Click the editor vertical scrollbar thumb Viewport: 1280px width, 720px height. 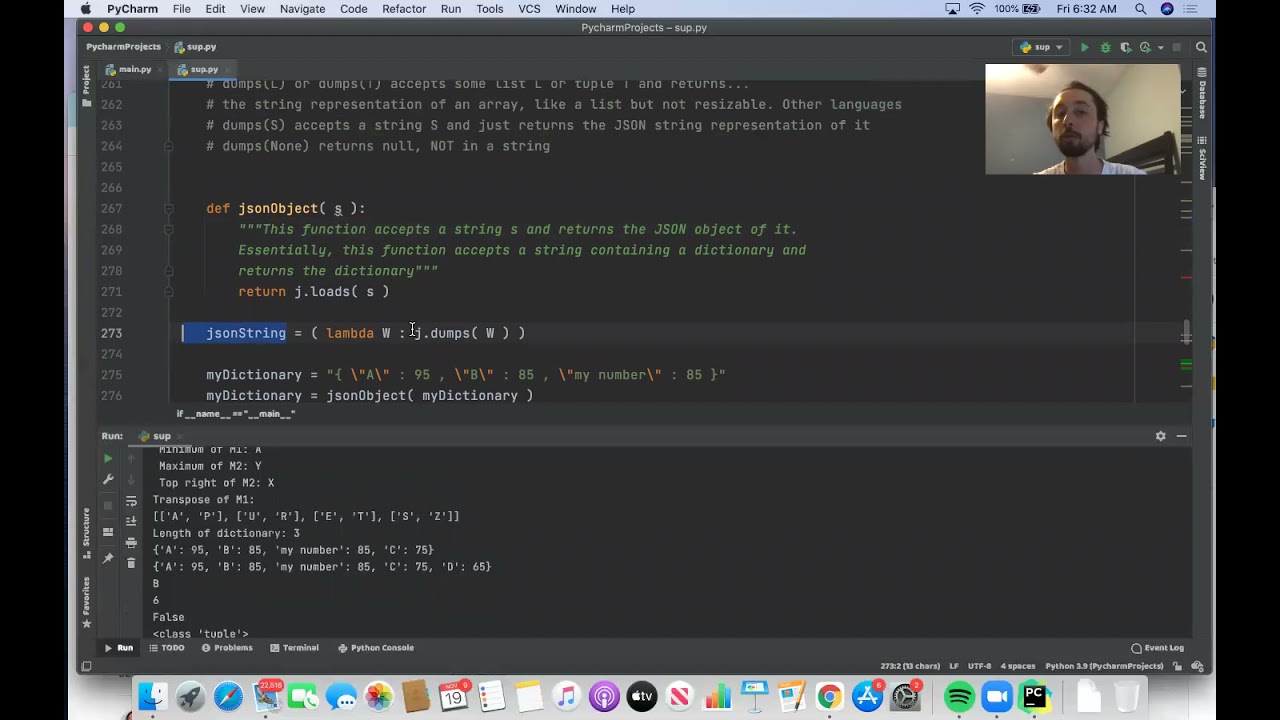click(x=1186, y=331)
